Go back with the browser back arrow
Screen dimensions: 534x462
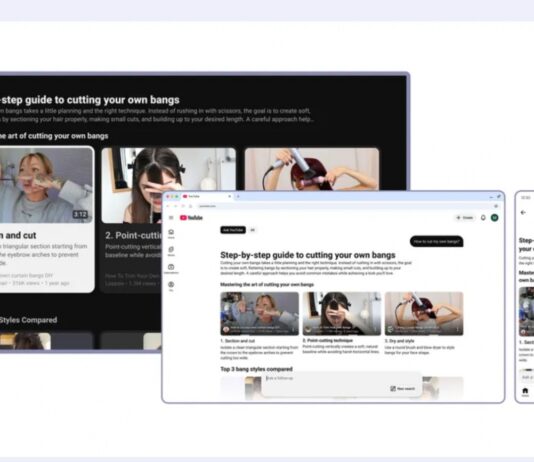click(168, 206)
